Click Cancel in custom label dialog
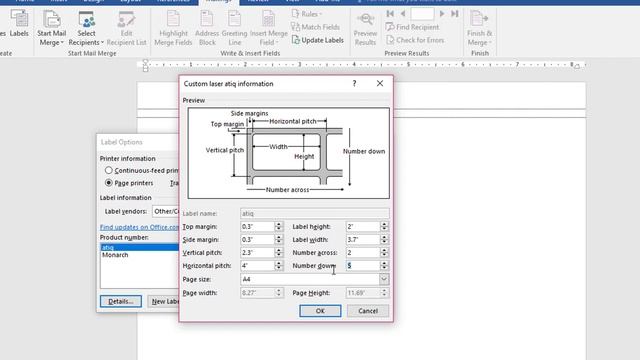 click(368, 311)
